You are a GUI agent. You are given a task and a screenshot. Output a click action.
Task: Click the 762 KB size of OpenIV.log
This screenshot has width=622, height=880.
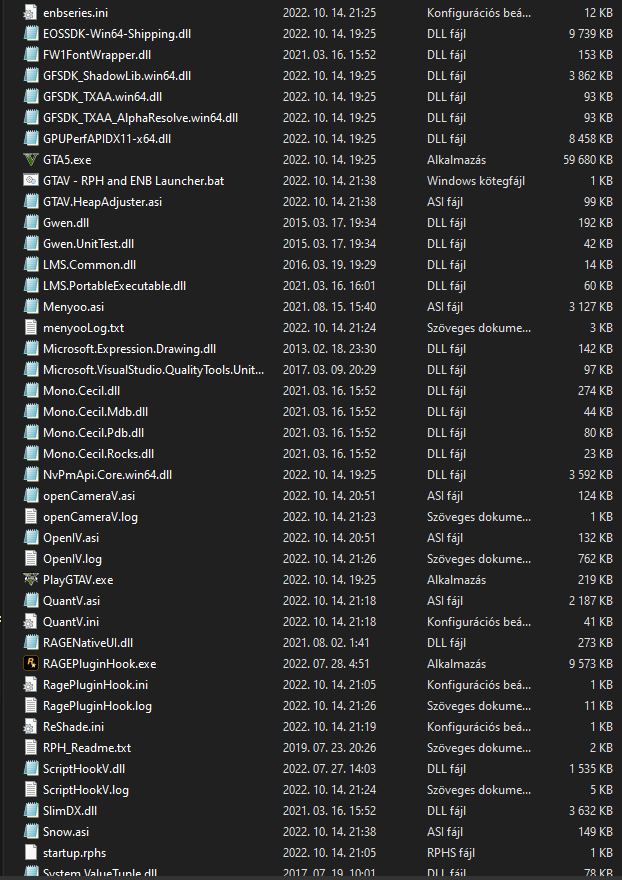pyautogui.click(x=595, y=559)
